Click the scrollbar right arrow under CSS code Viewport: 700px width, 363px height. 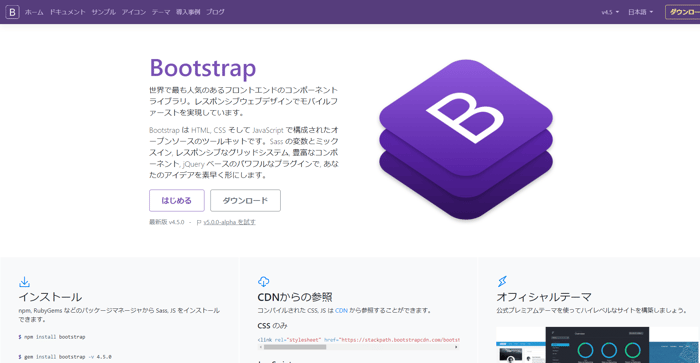coord(456,347)
